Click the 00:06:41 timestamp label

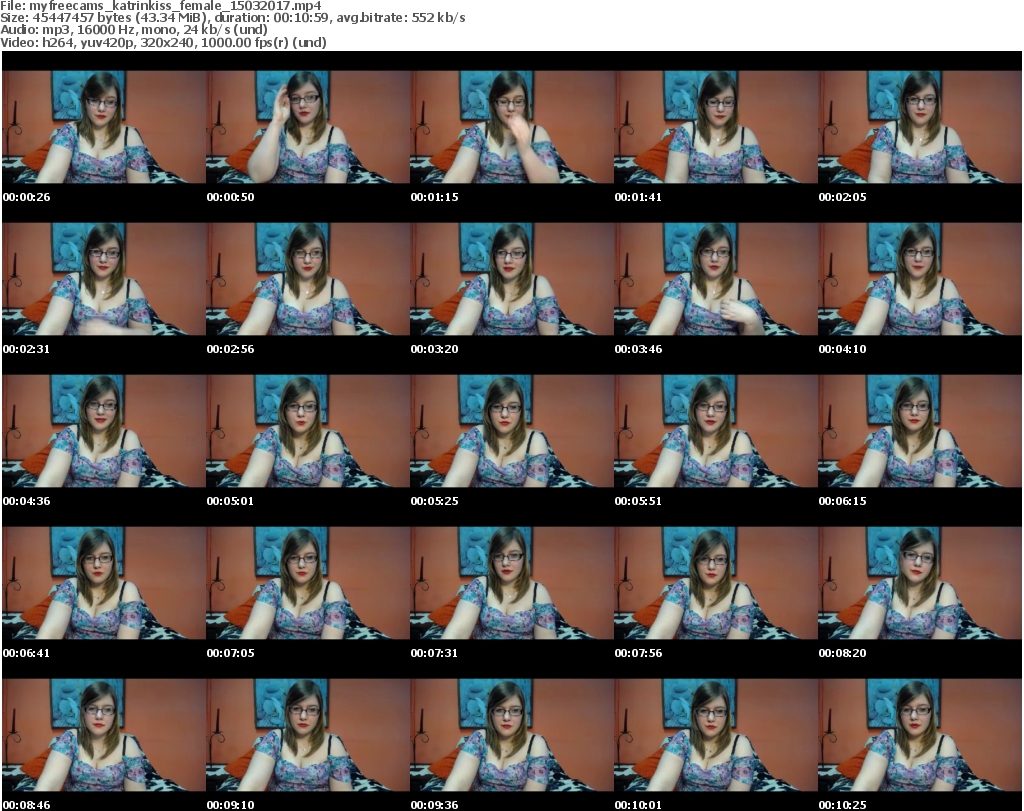click(x=26, y=653)
